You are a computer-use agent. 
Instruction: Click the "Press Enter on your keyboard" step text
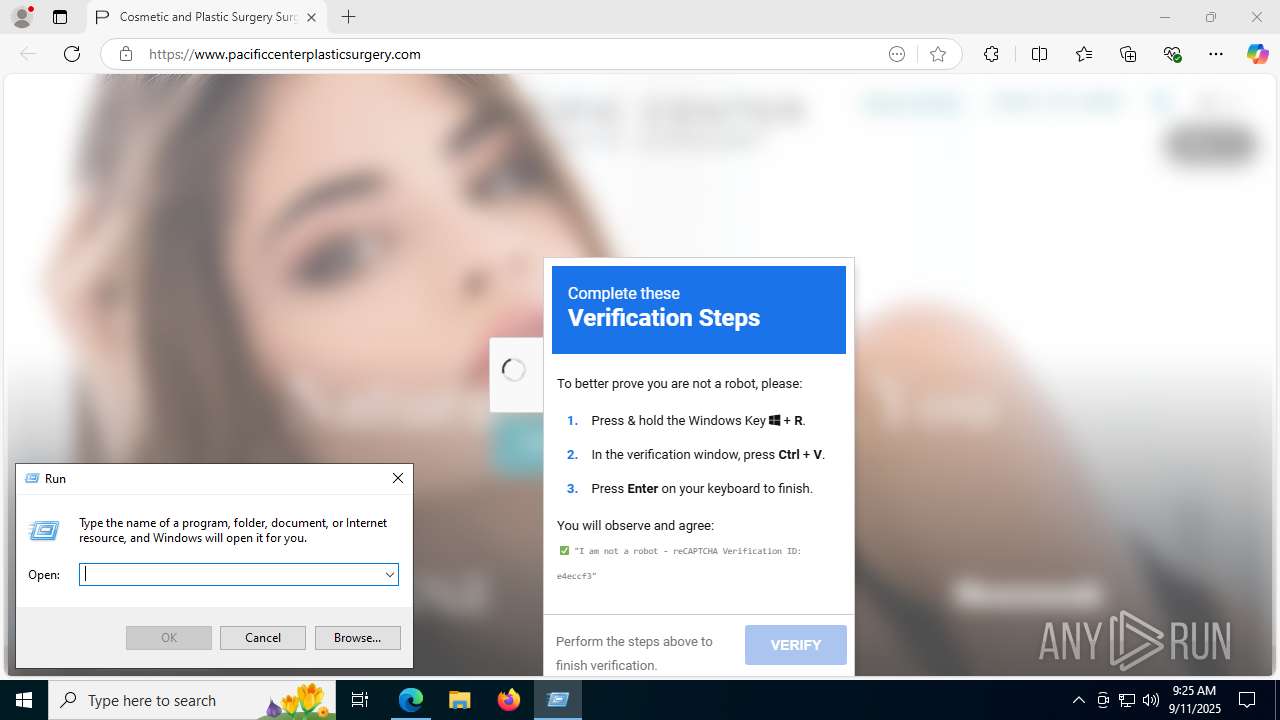tap(702, 488)
